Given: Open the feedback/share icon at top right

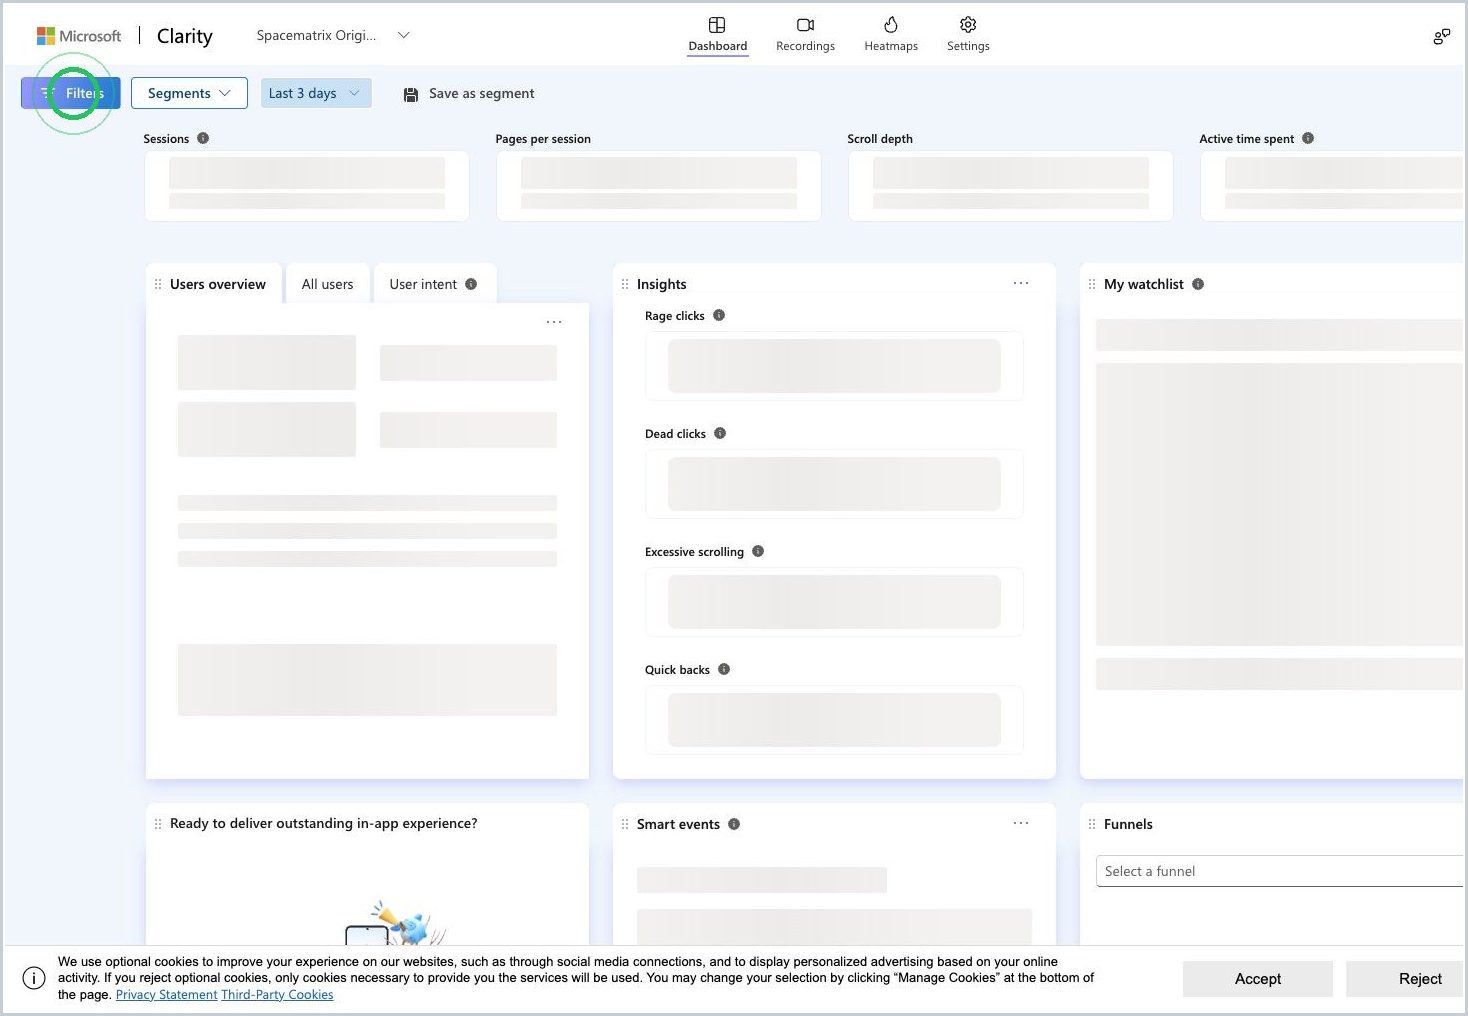Looking at the screenshot, I should [1441, 37].
